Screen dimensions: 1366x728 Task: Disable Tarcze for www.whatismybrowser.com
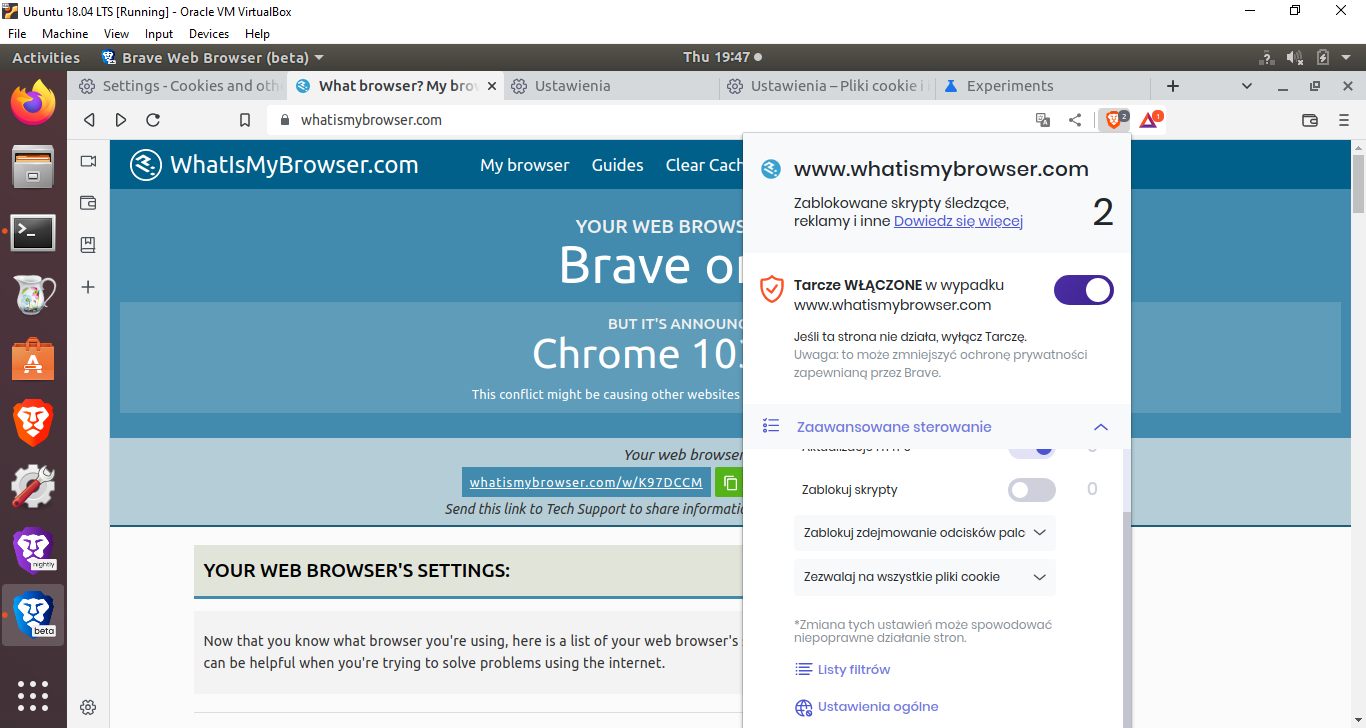(1083, 290)
